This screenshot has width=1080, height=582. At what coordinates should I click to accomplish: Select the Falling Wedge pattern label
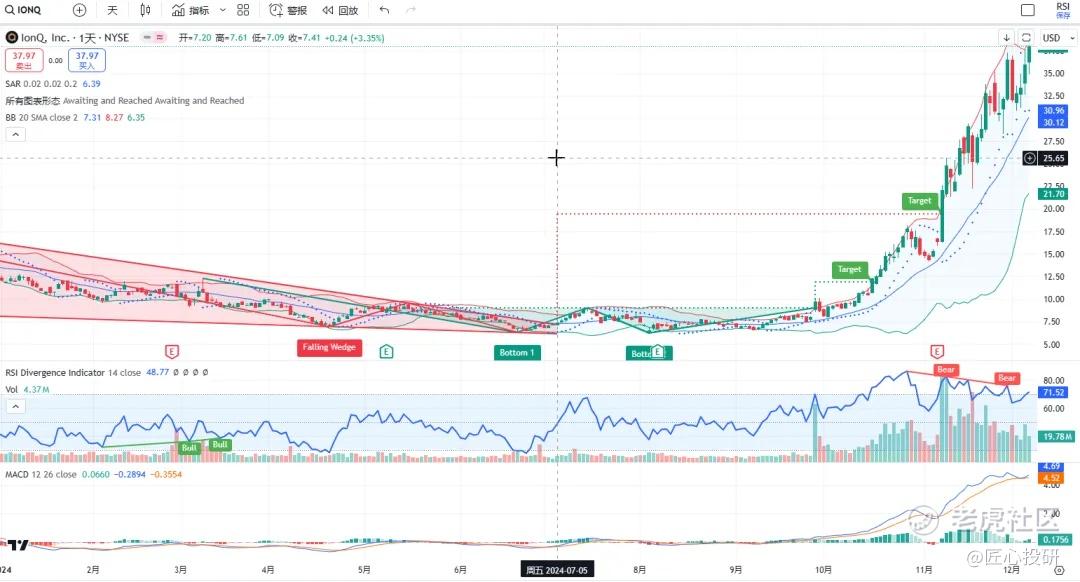tap(329, 347)
